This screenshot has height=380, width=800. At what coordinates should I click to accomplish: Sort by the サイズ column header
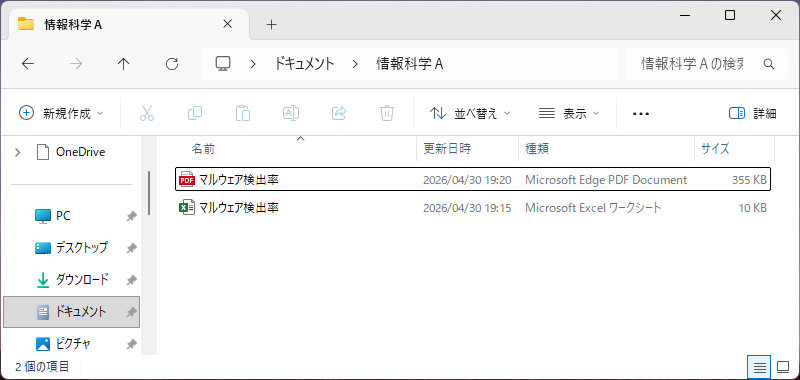point(735,149)
